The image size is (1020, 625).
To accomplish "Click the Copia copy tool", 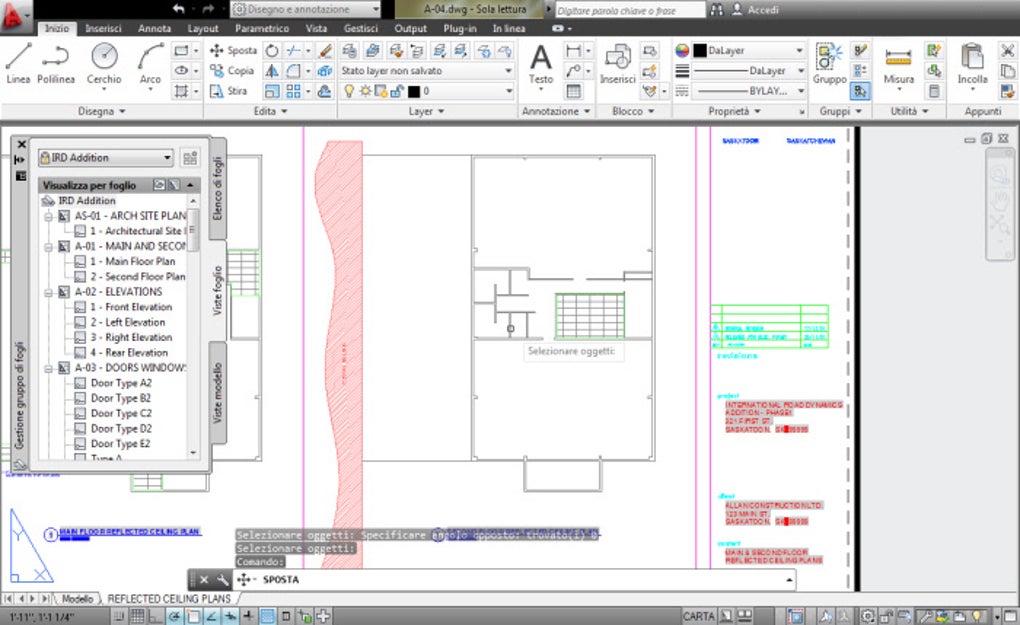I will coord(232,71).
